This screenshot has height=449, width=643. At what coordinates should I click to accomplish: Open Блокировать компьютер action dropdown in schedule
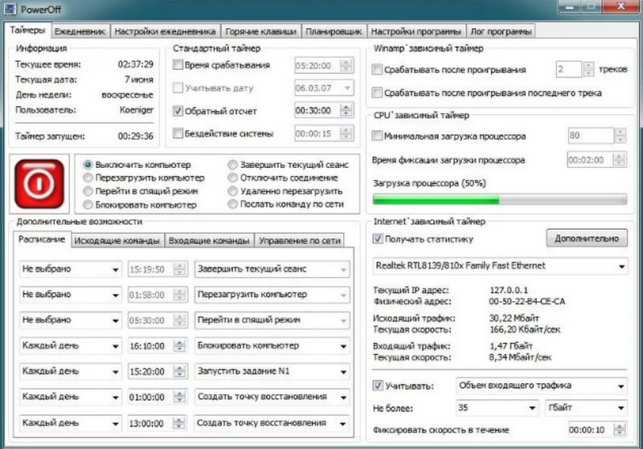272,346
